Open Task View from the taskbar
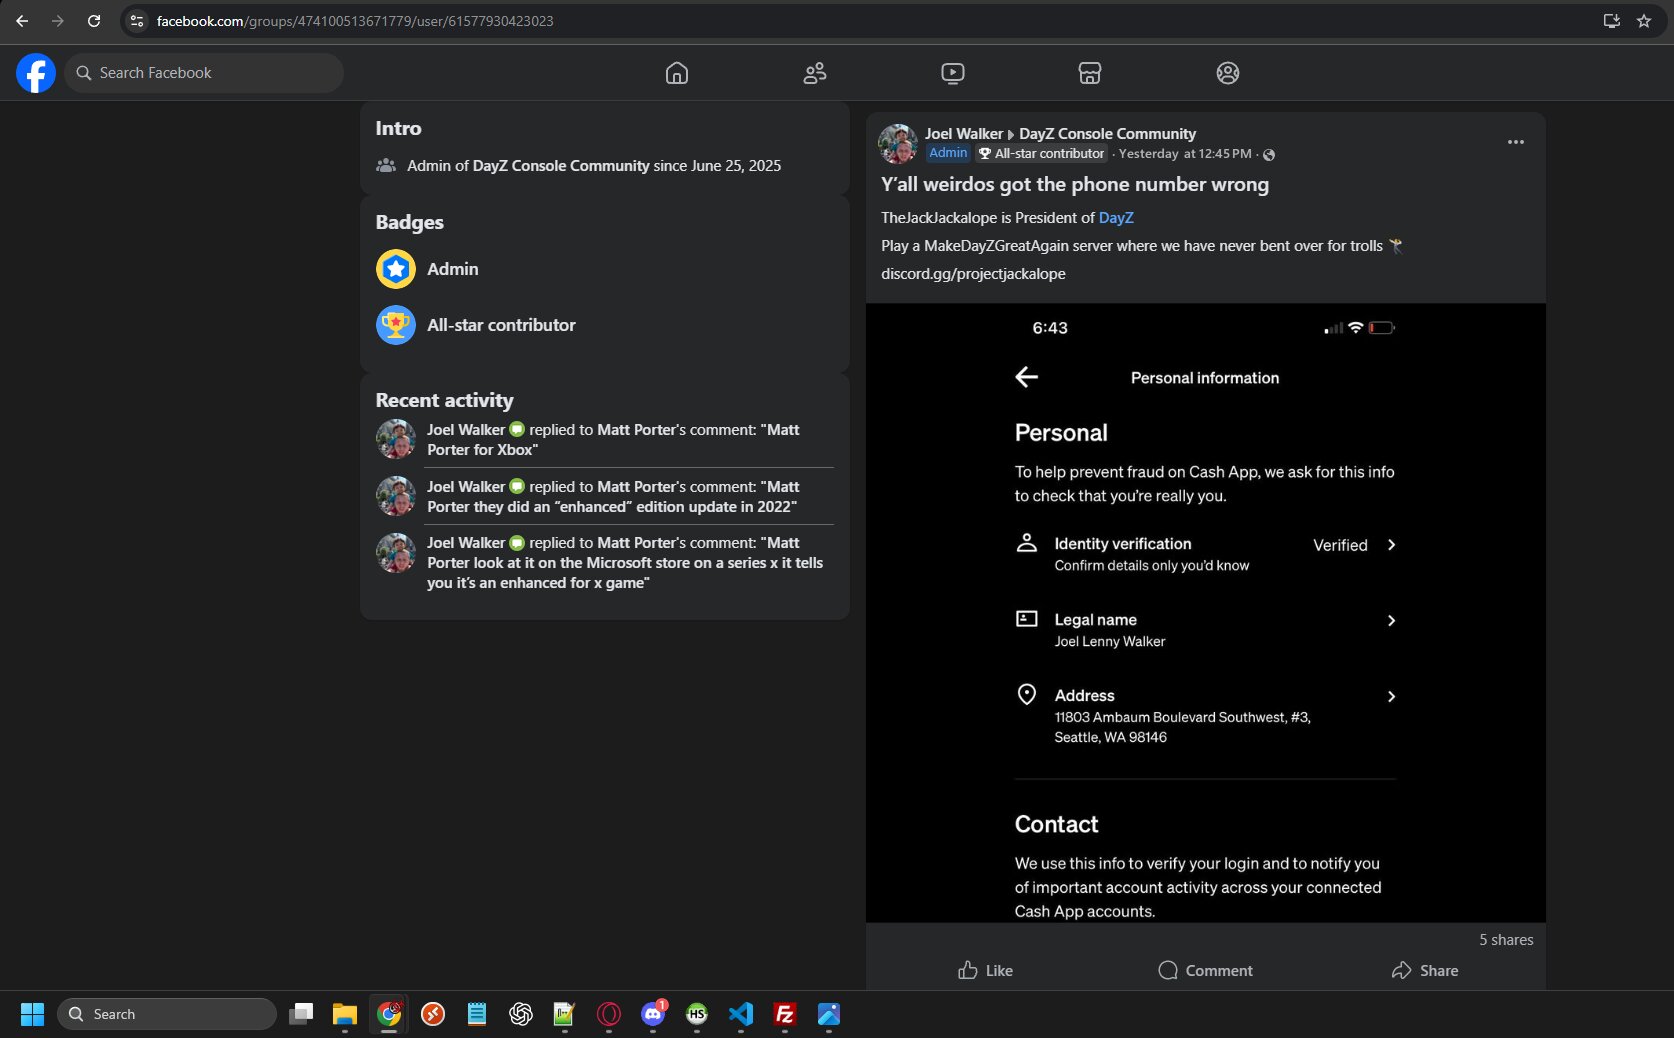1674x1038 pixels. click(301, 1014)
